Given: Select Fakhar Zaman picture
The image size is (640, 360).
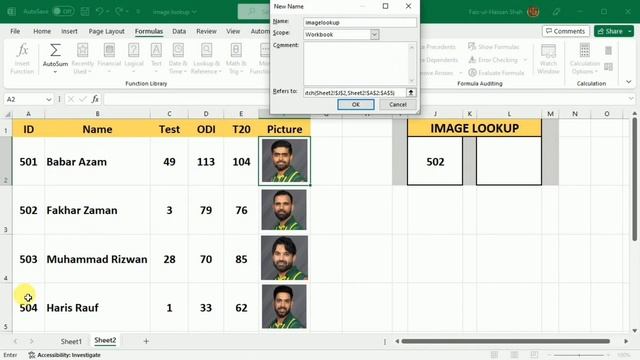Looking at the screenshot, I should pyautogui.click(x=284, y=210).
